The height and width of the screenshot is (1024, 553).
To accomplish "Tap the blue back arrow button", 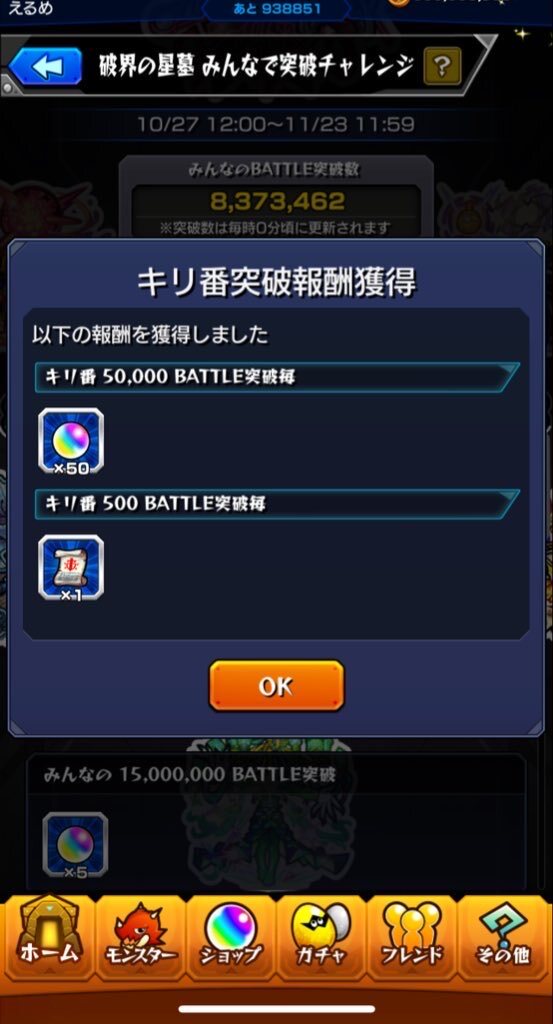I will (x=46, y=66).
